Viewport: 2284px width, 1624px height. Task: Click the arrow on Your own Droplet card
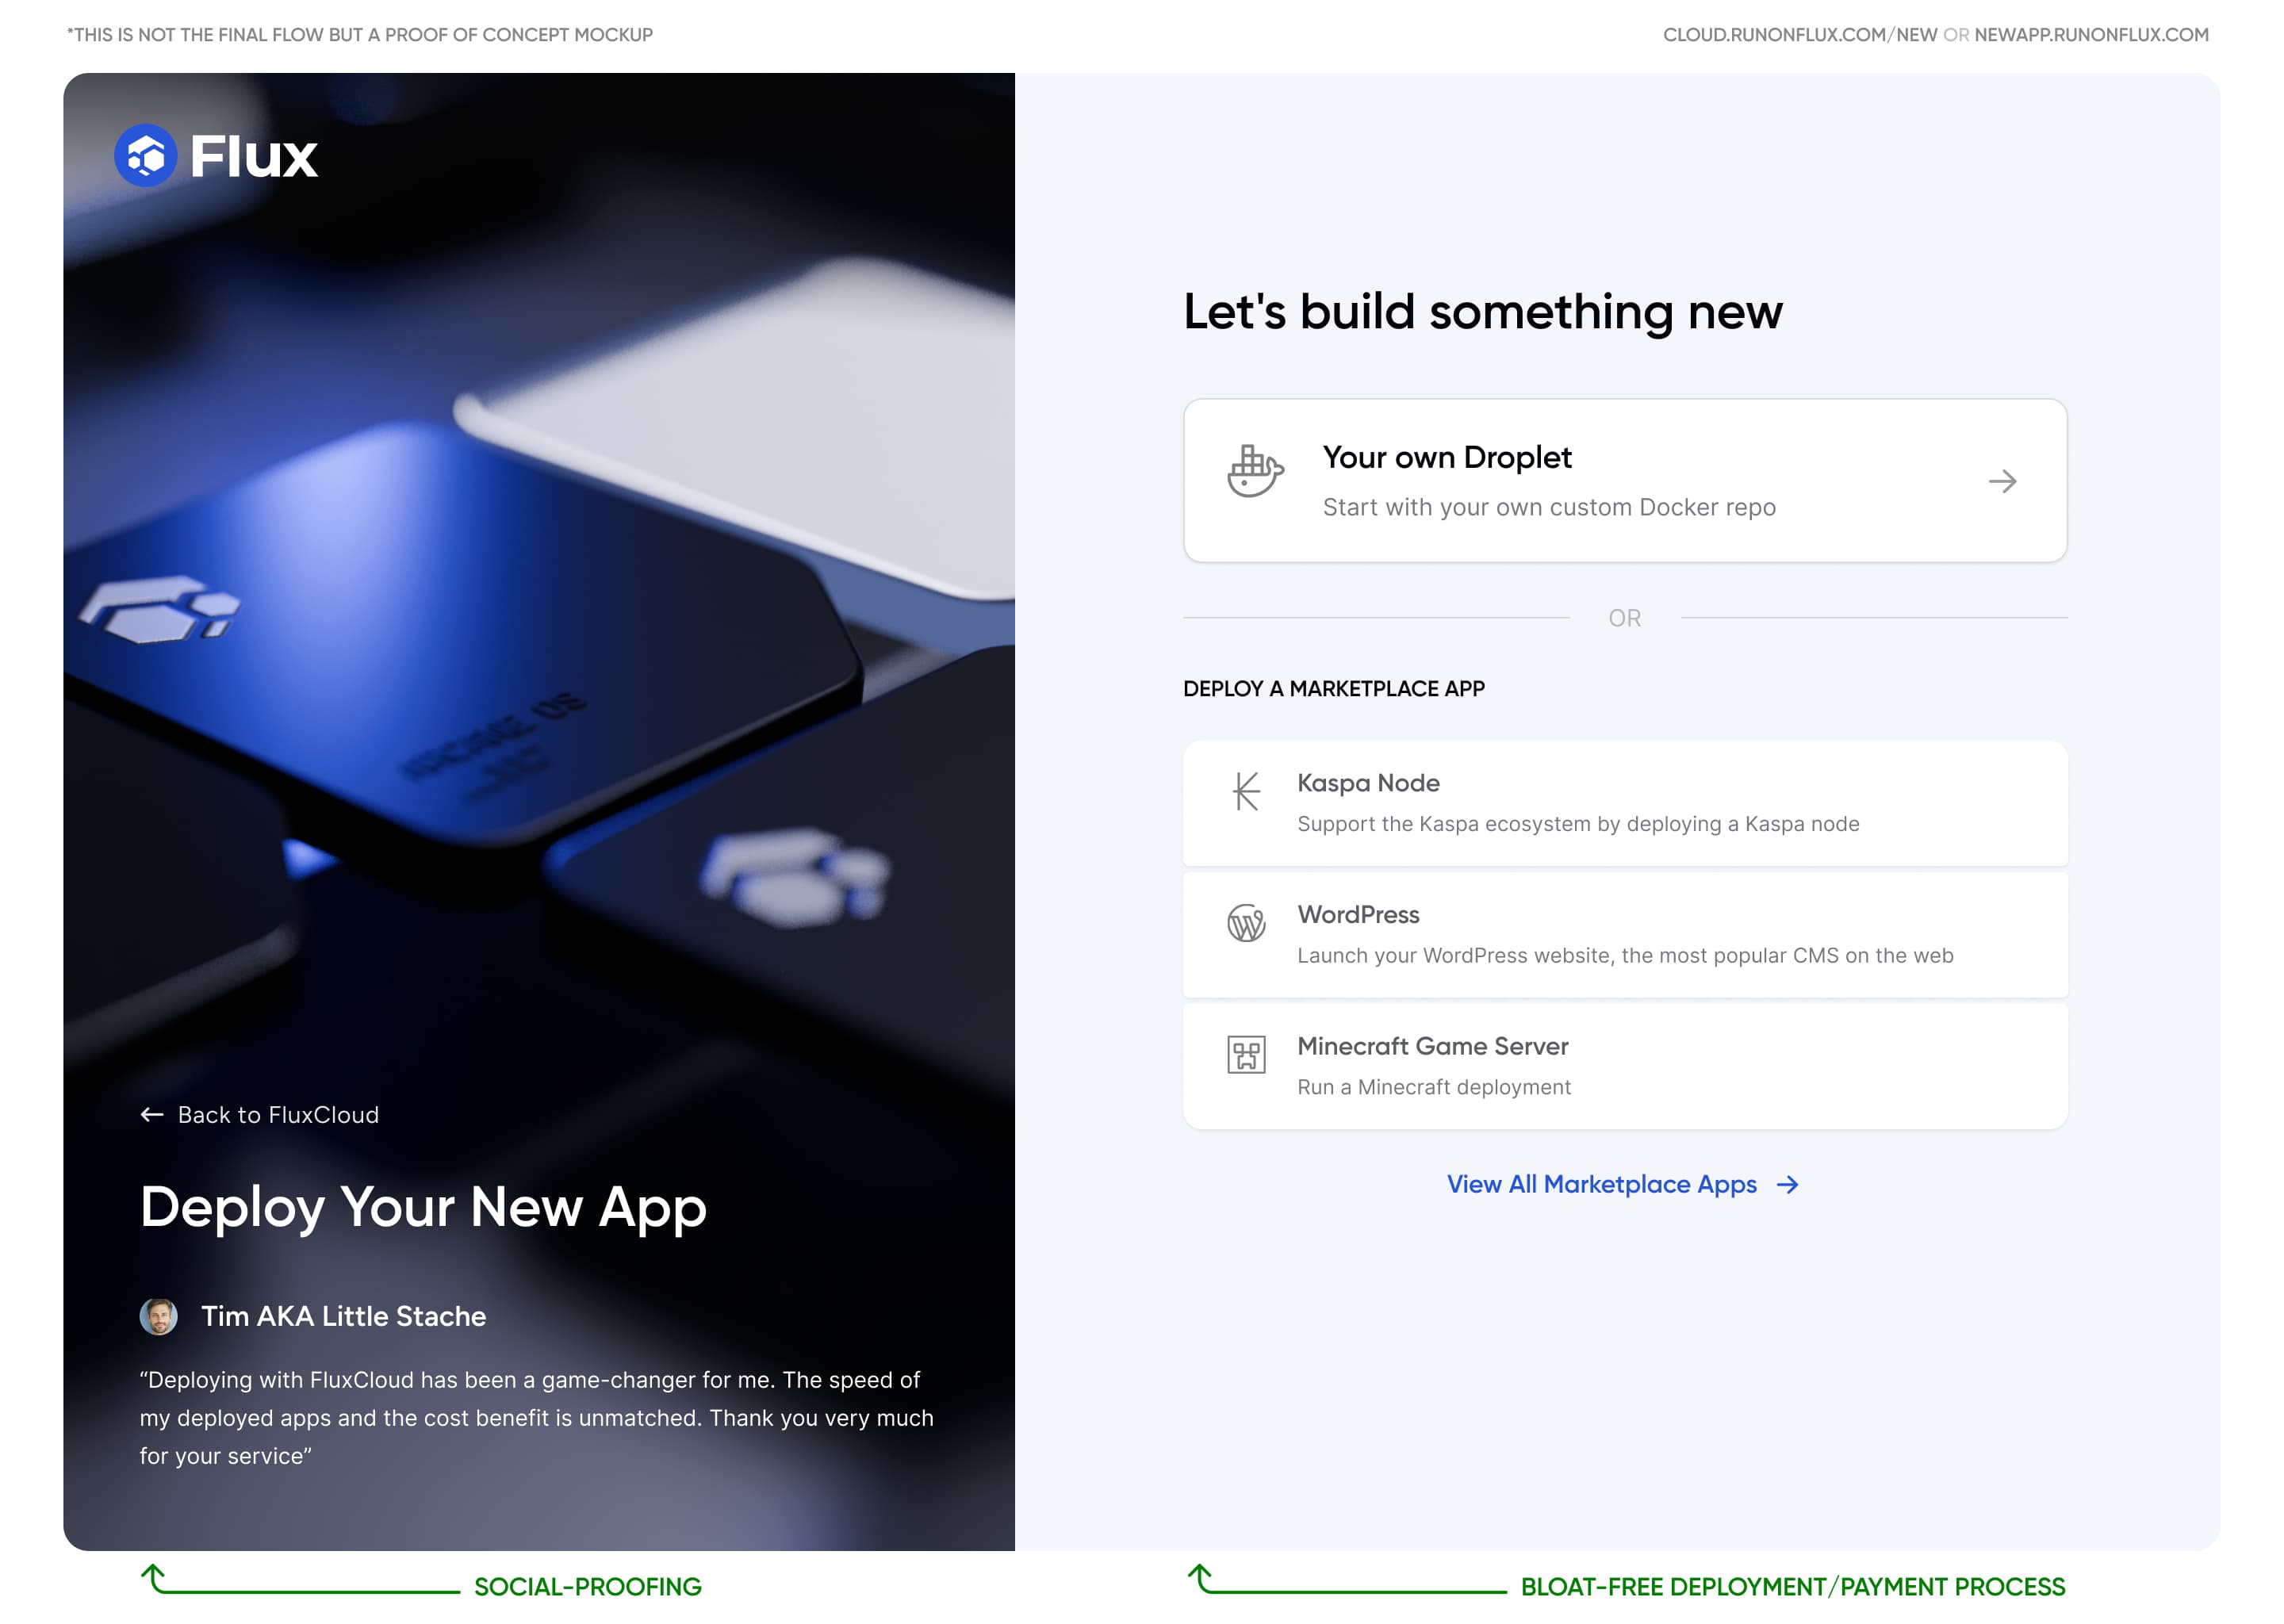(2002, 481)
